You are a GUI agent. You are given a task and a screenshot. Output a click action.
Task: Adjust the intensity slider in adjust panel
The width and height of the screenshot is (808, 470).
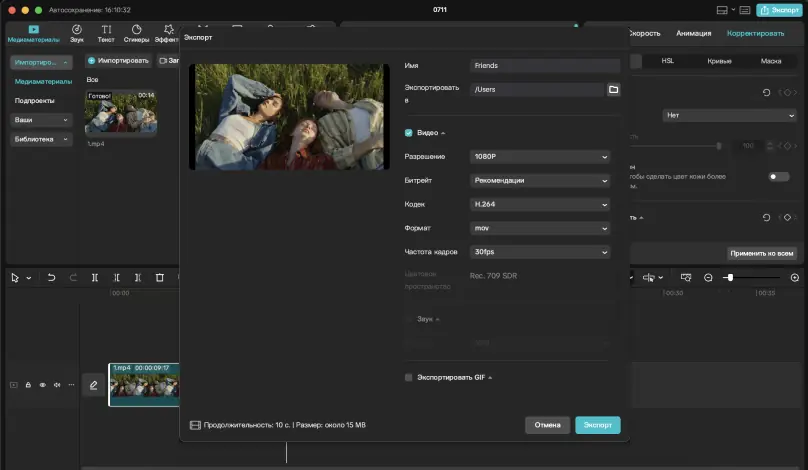tap(674, 146)
